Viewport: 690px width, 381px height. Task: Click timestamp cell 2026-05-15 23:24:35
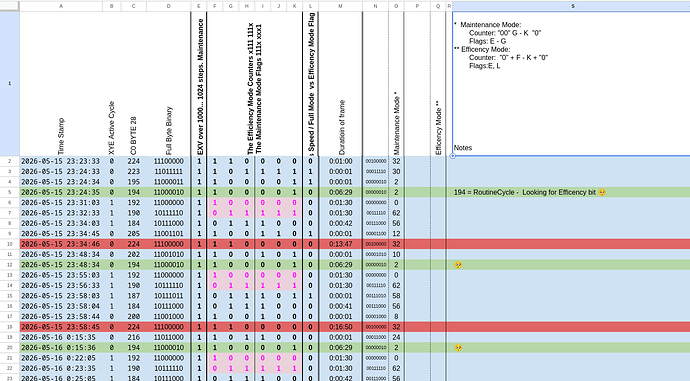(61, 192)
